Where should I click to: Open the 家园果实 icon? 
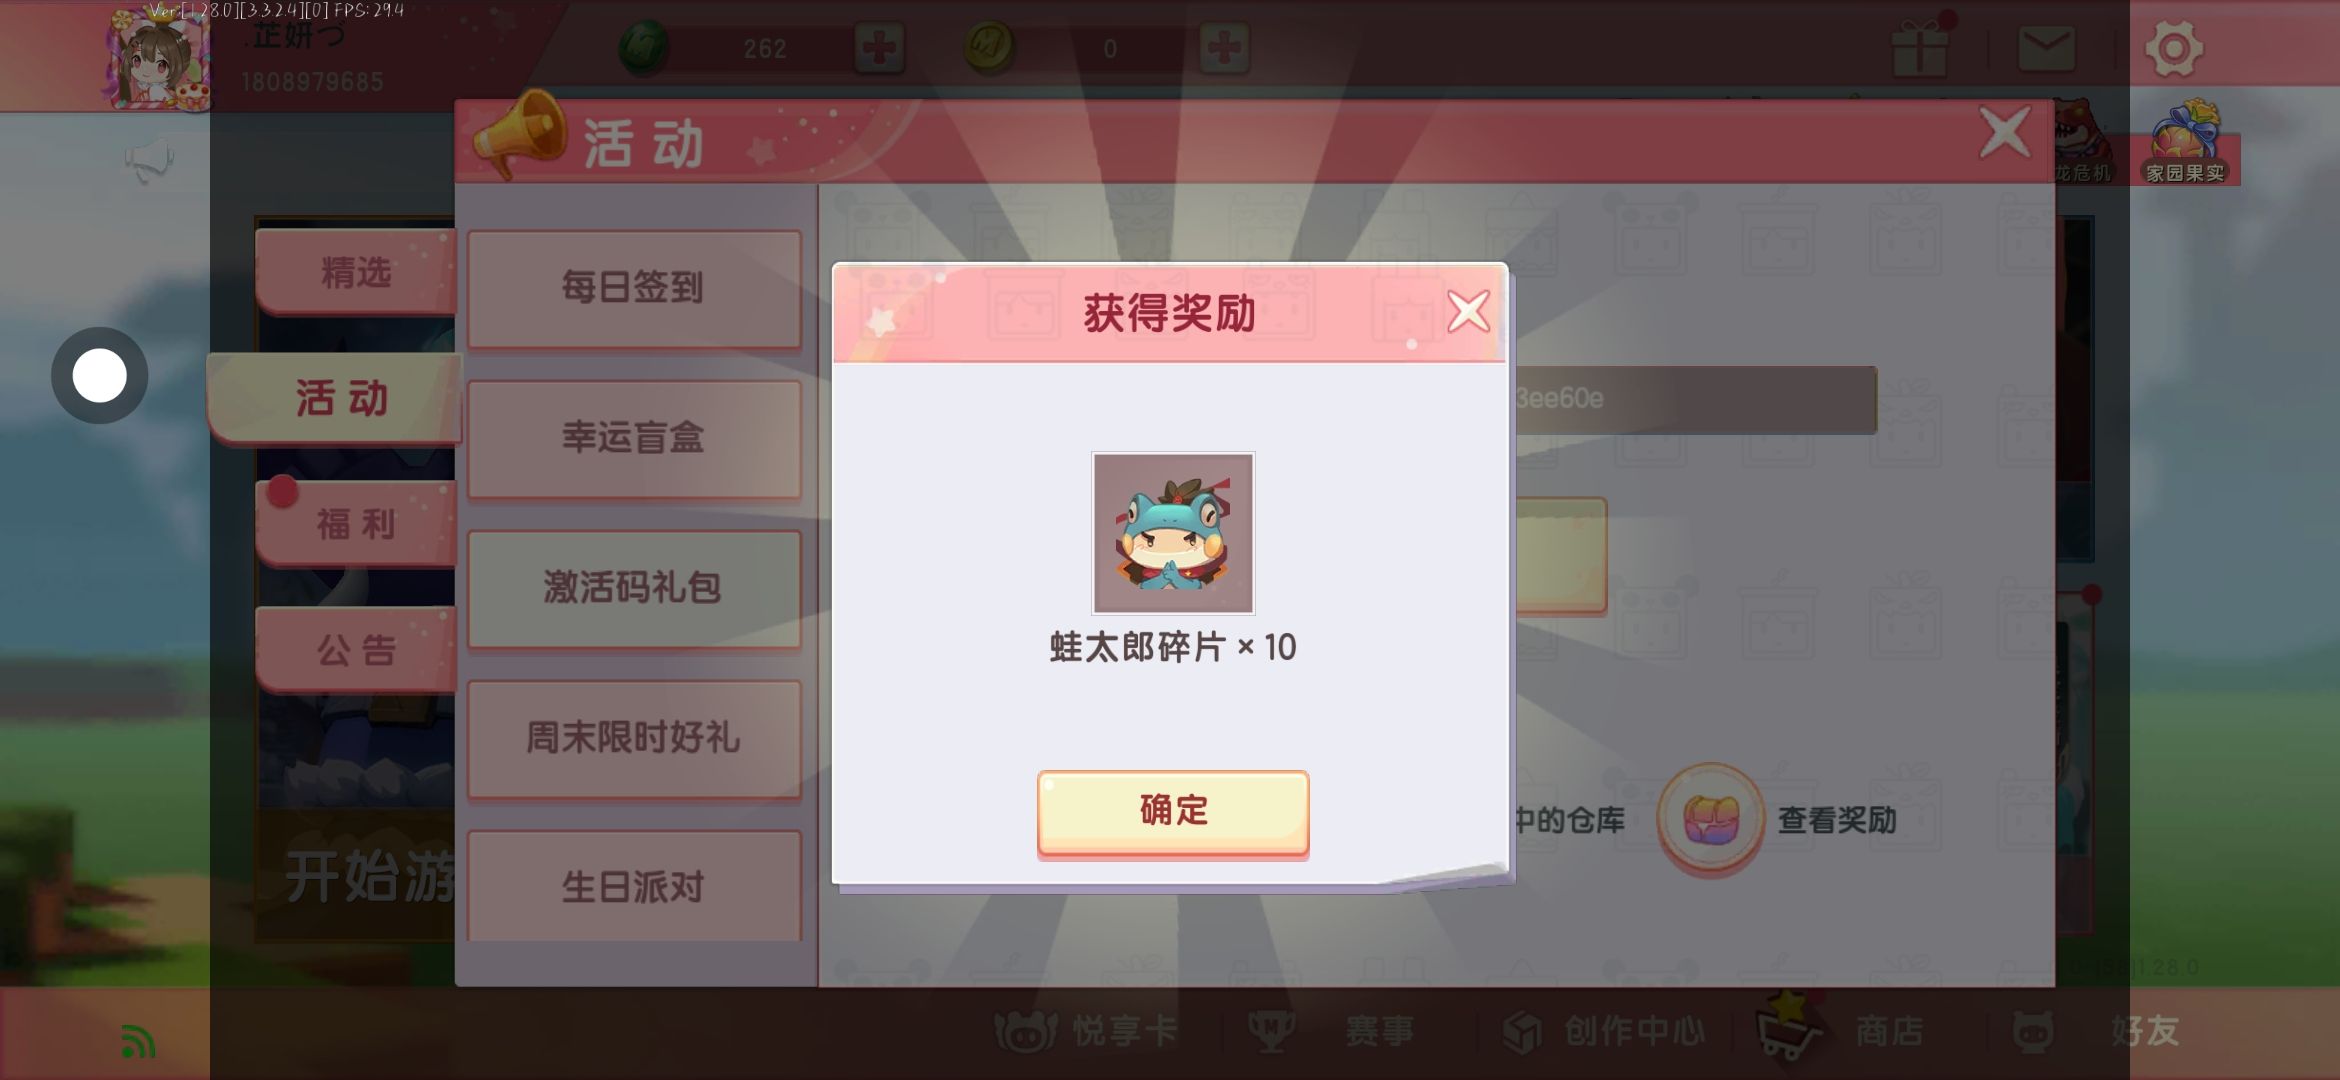[2186, 142]
